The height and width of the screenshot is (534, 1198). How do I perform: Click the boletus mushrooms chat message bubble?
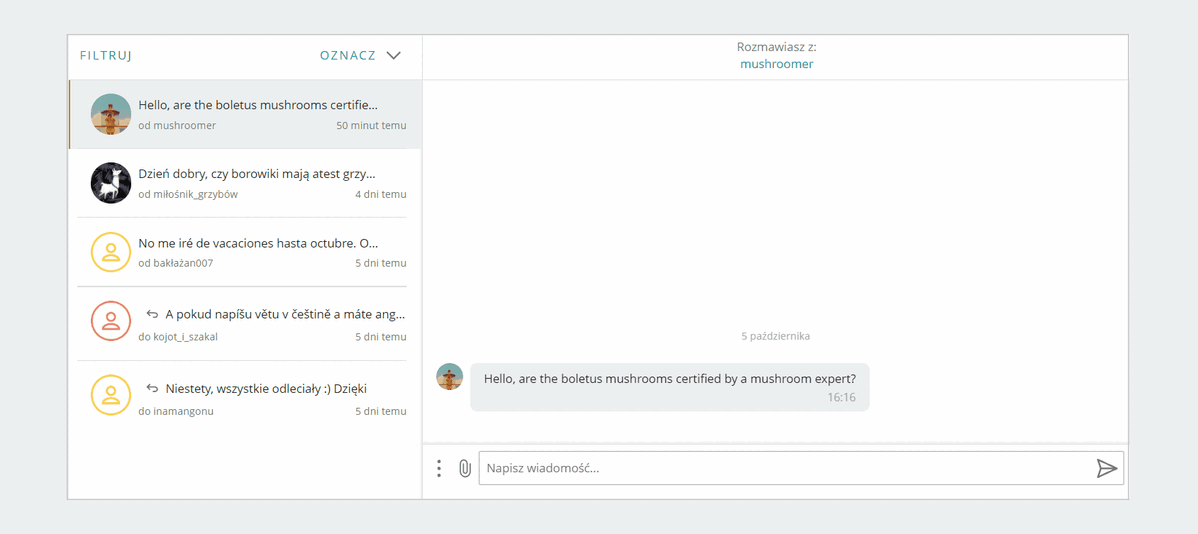(x=669, y=386)
